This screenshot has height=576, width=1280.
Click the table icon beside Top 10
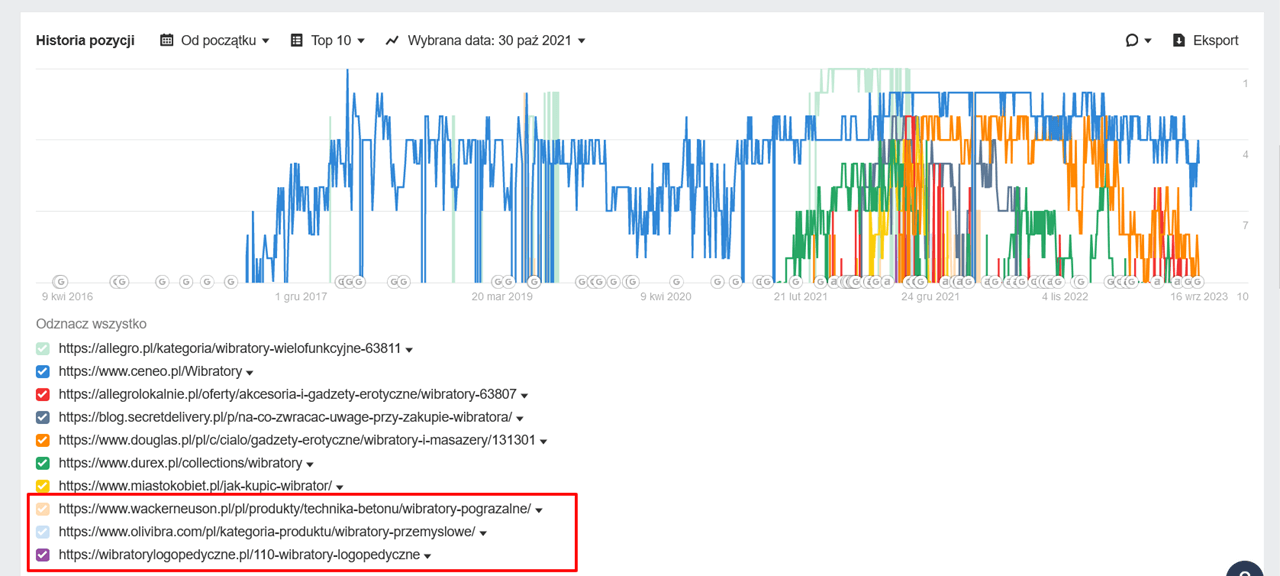(297, 41)
